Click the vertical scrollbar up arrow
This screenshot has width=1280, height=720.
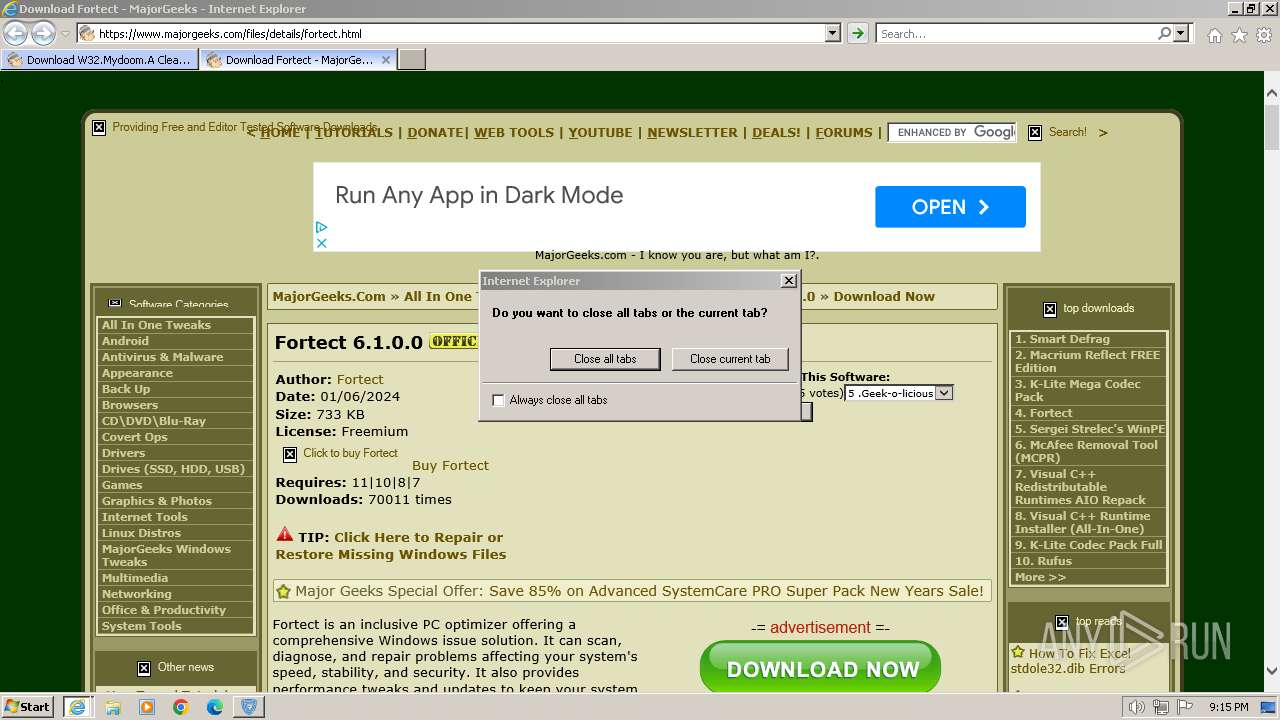1272,93
